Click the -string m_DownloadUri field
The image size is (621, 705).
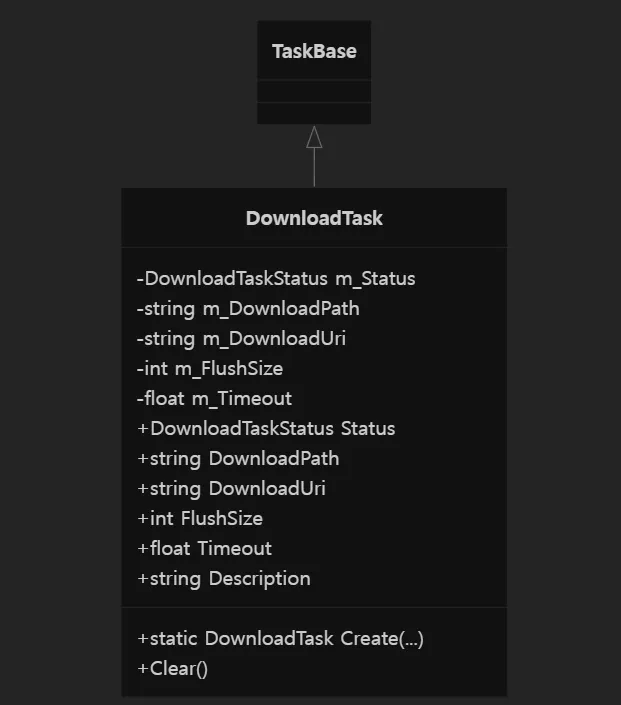point(241,339)
